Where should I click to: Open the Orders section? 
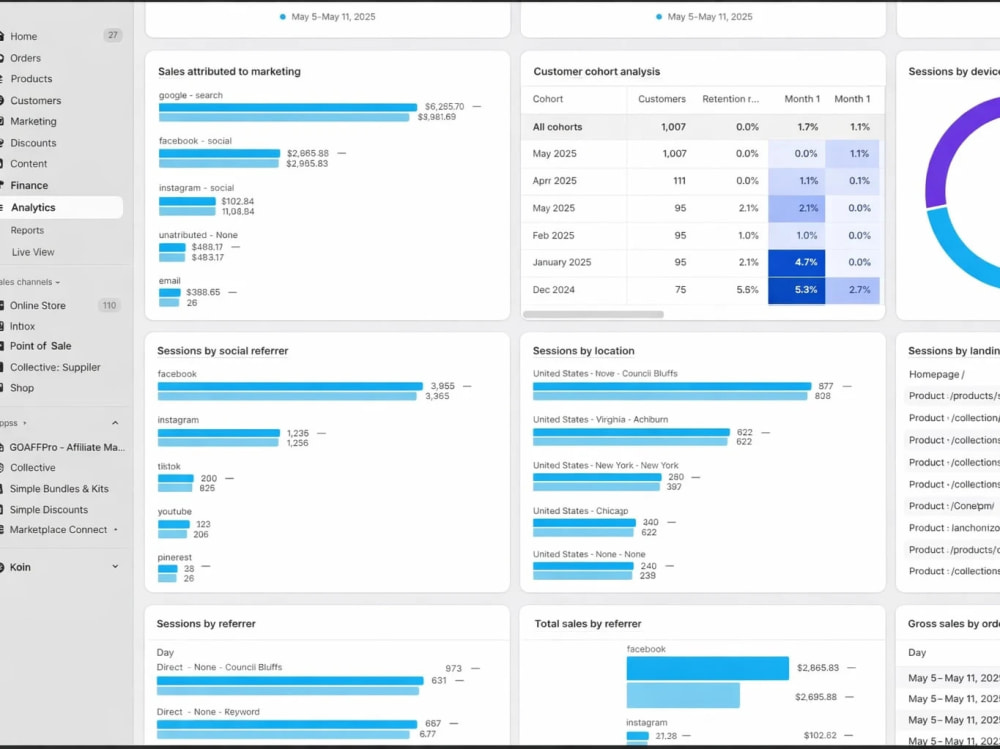[25, 58]
